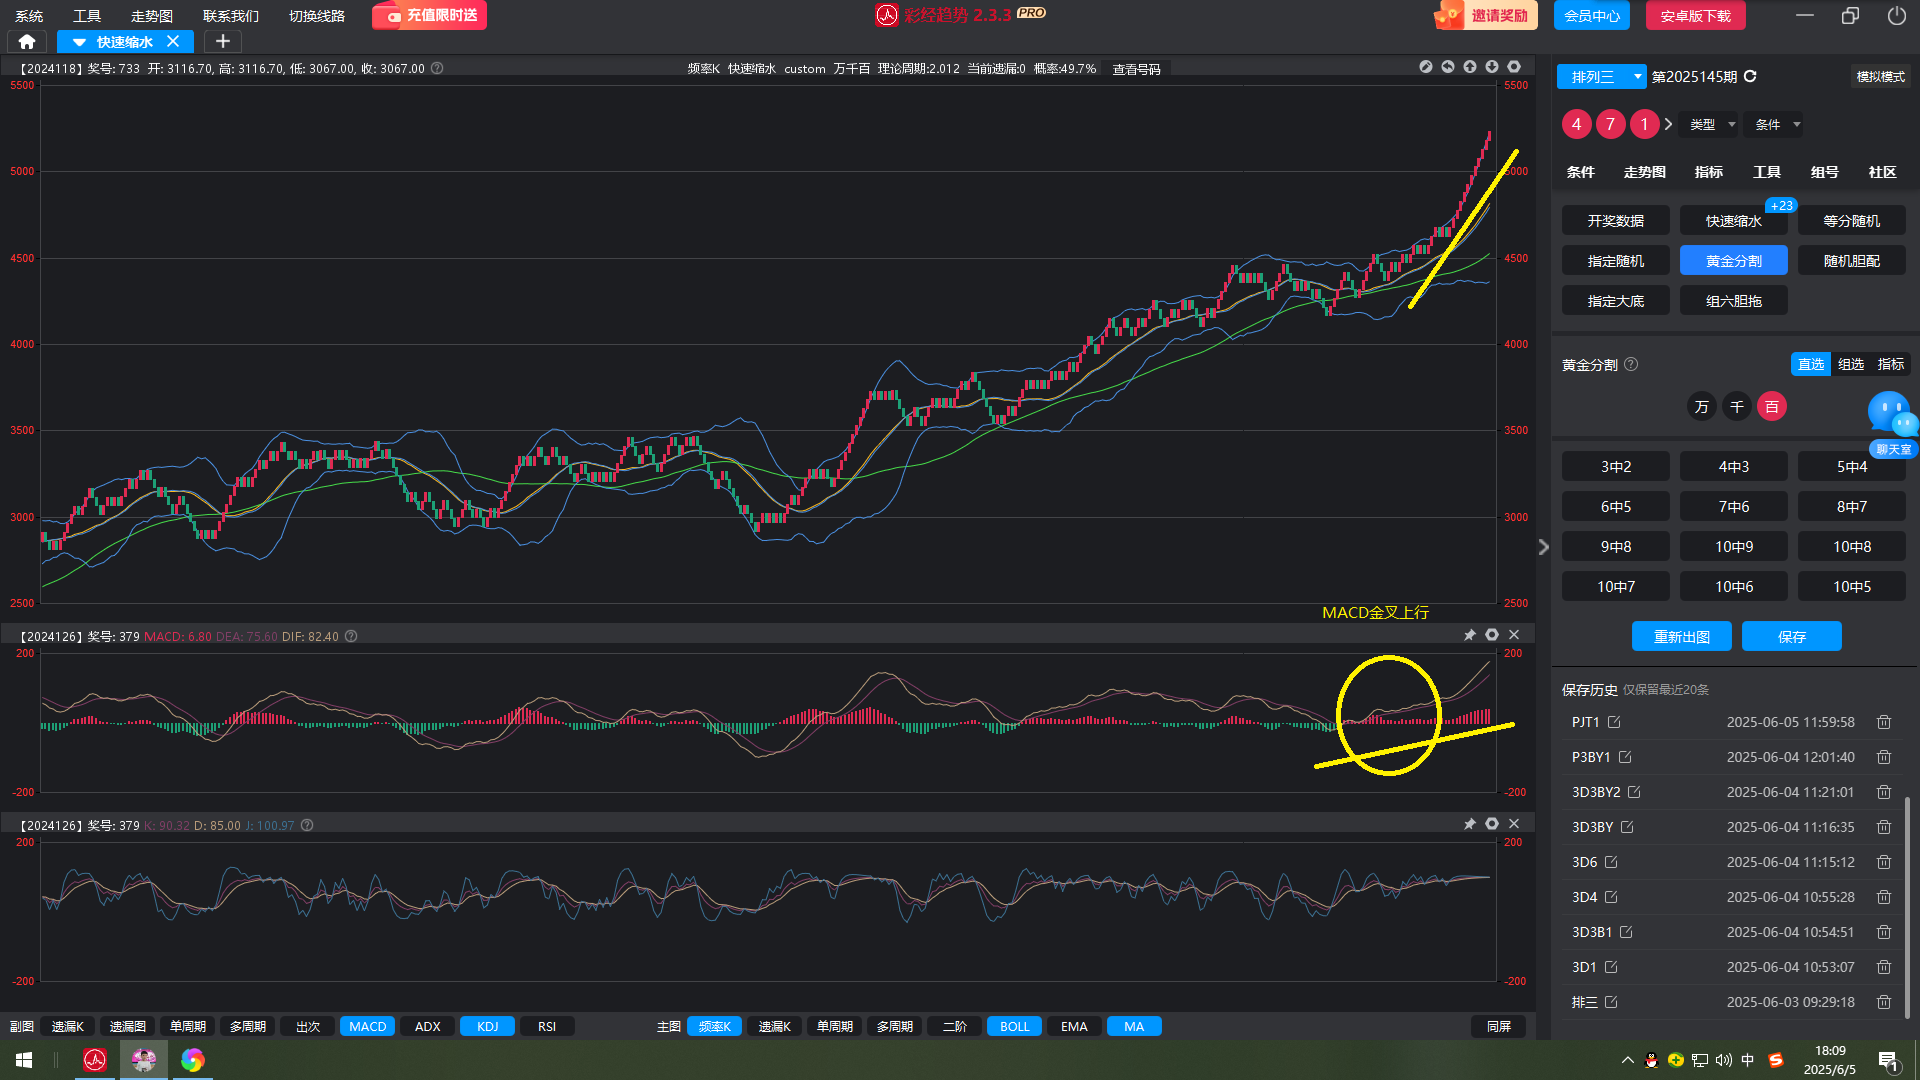Open MACD panel settings icon

1492,635
